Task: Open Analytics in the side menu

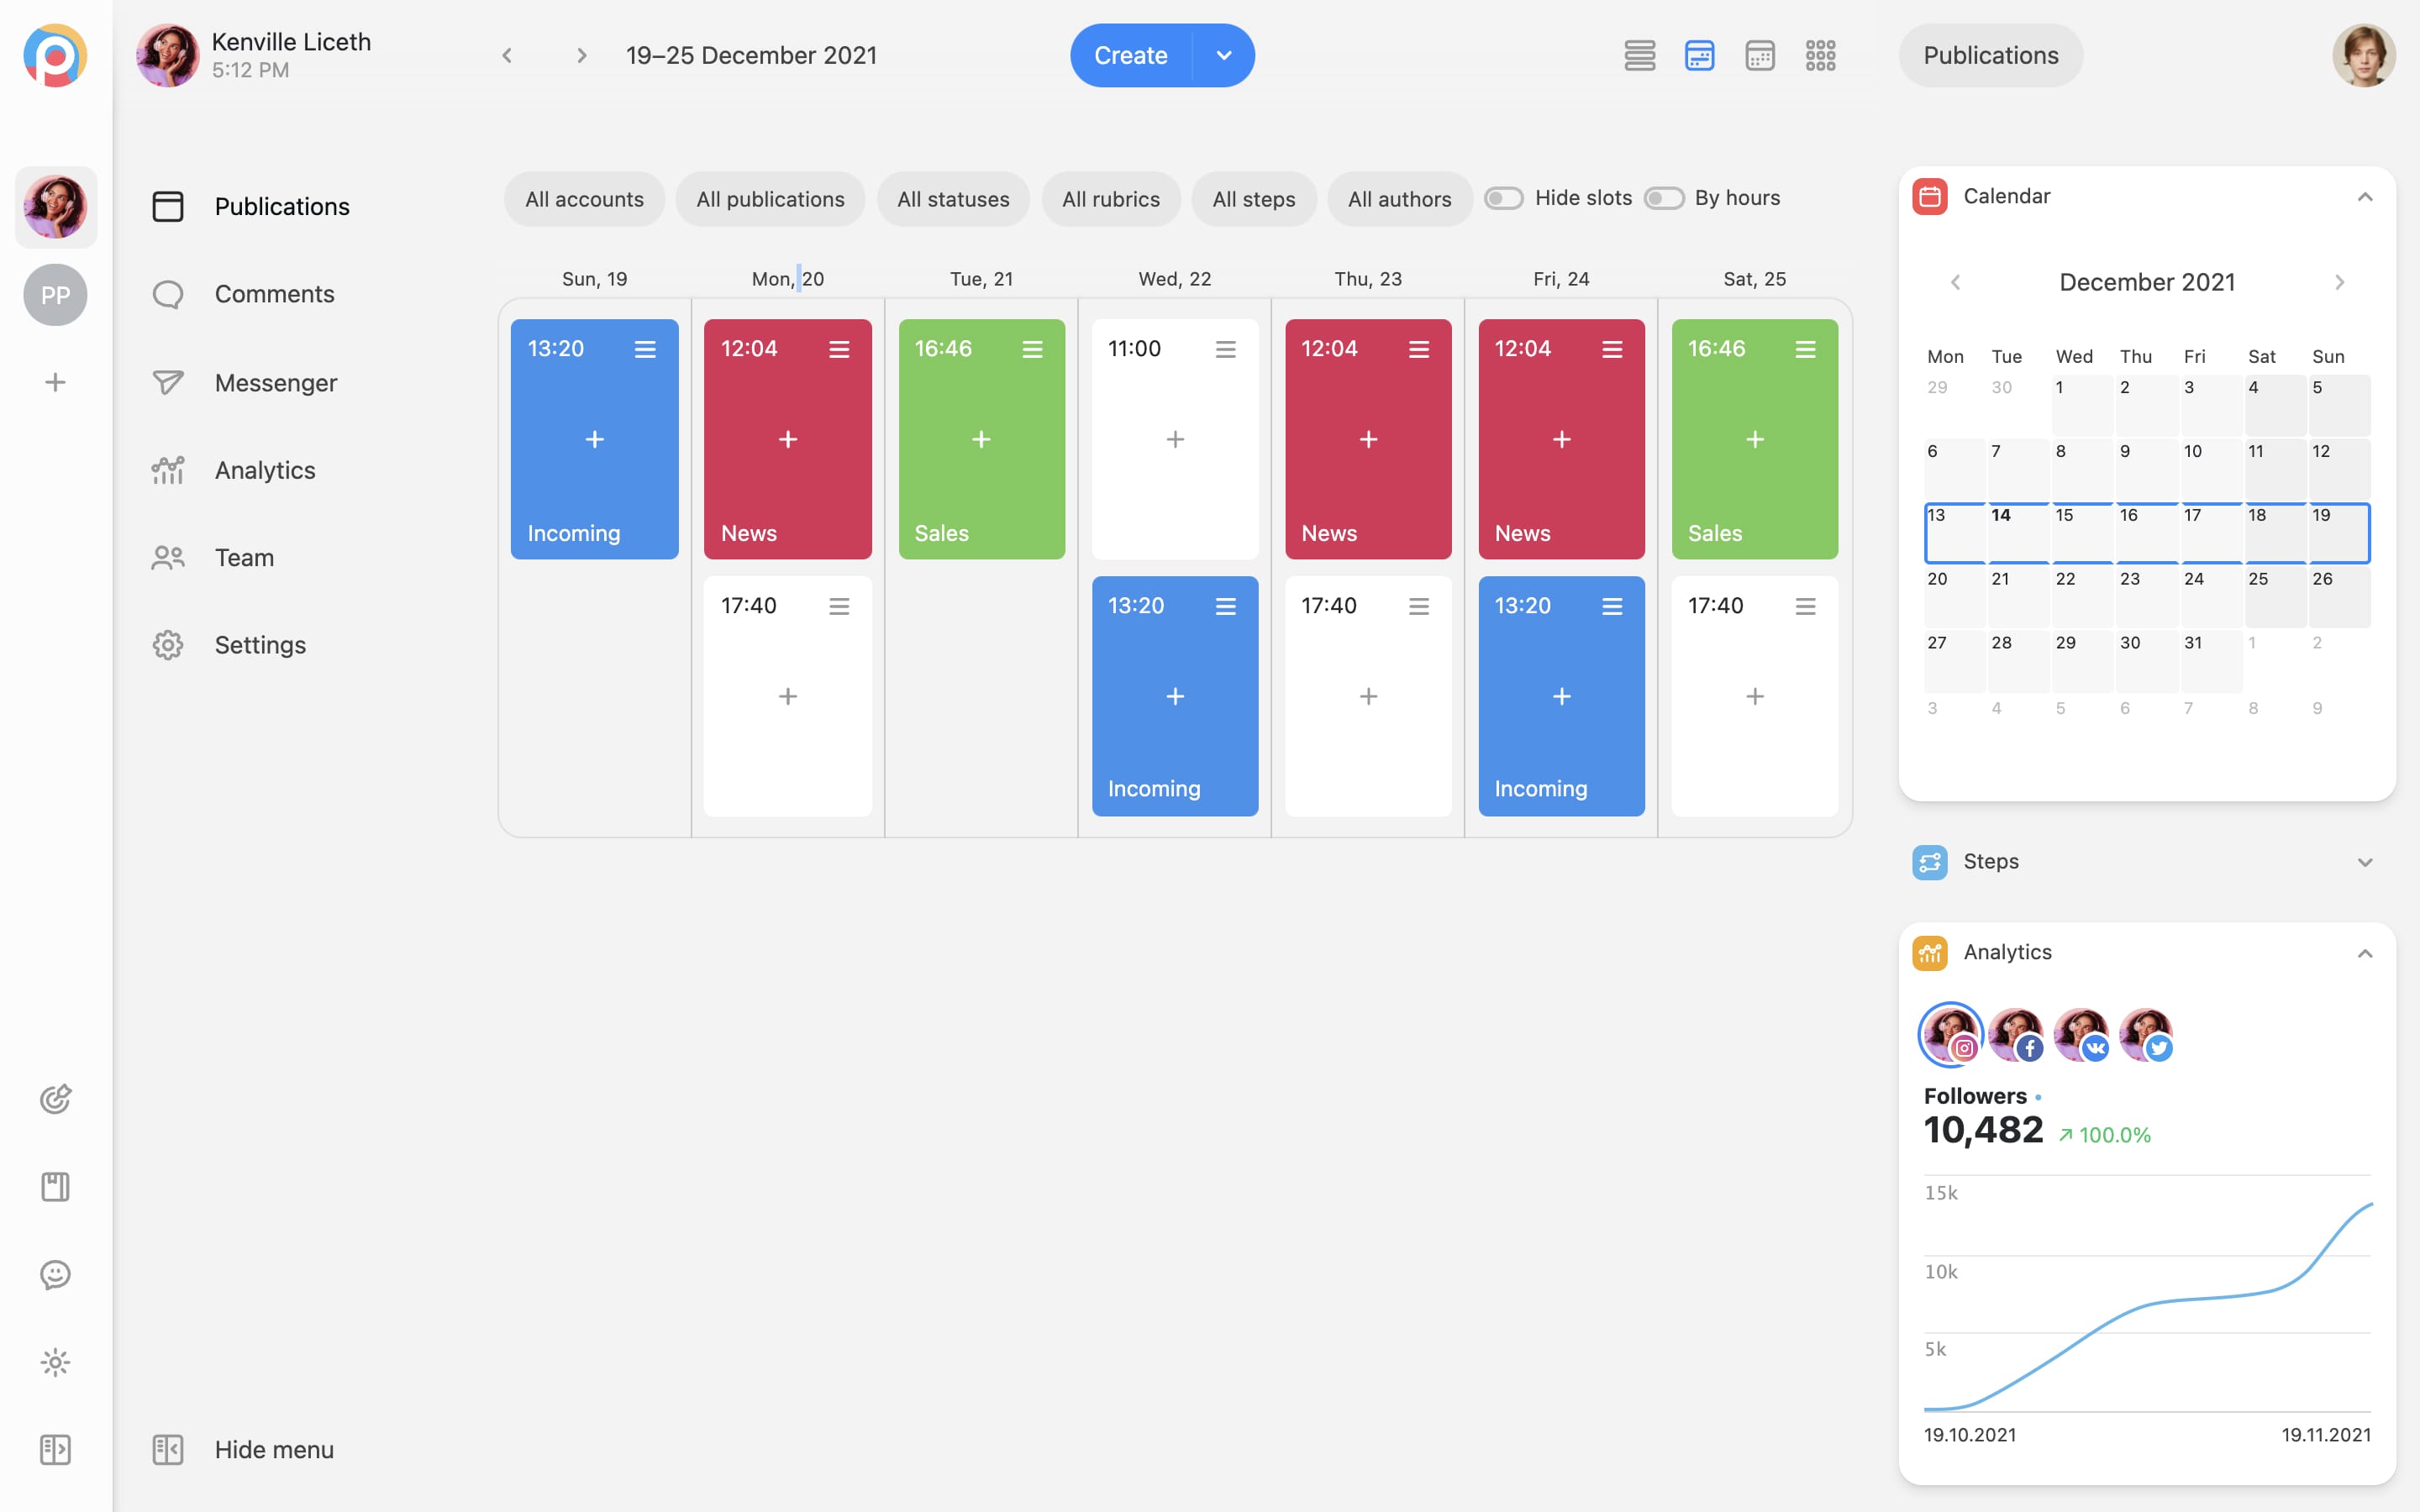Action: (233, 470)
